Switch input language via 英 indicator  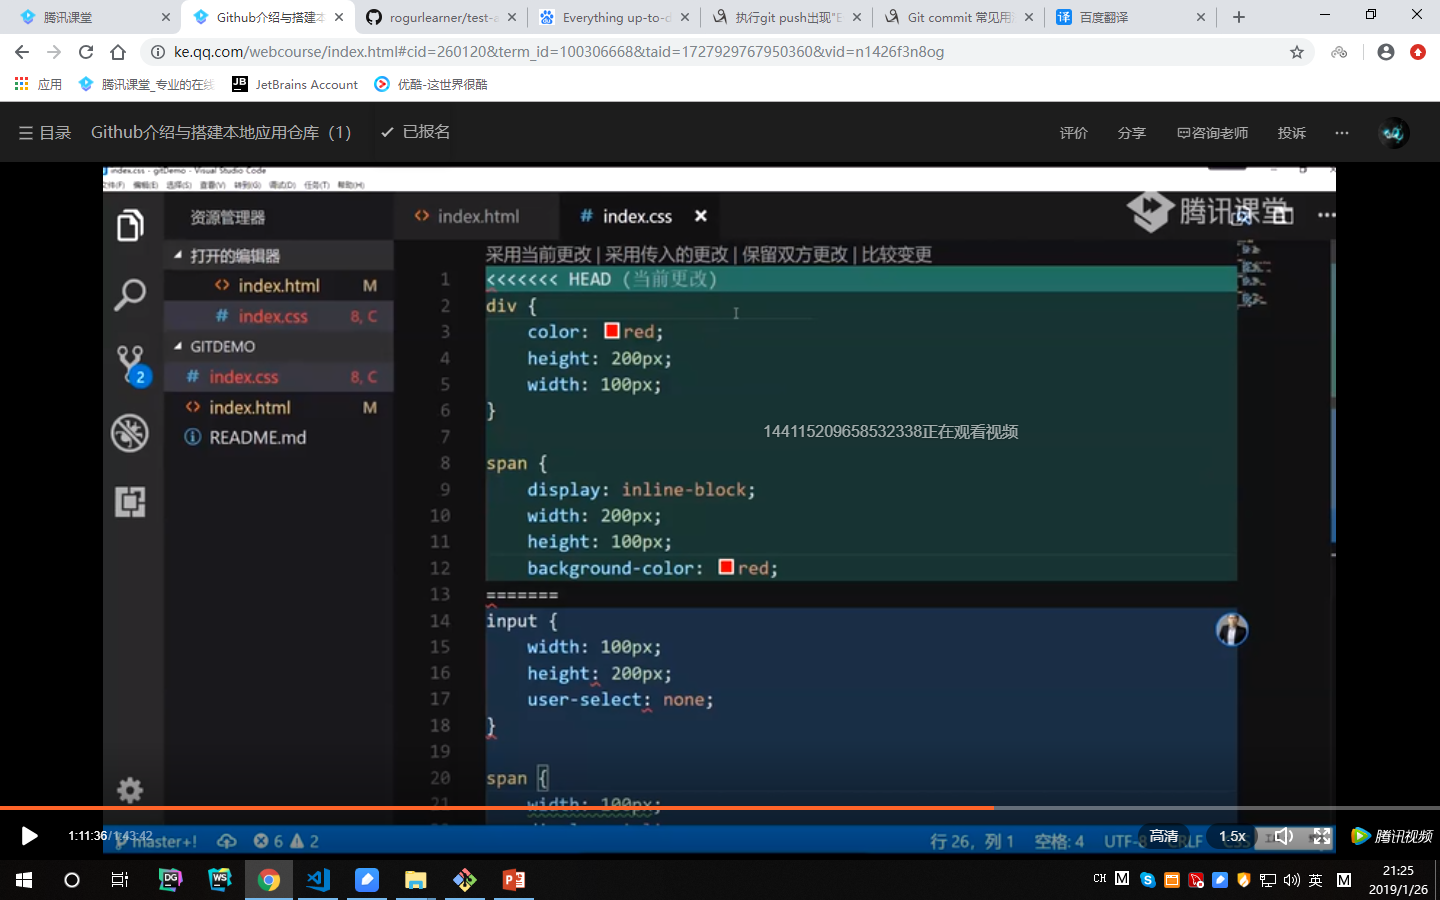point(1315,880)
